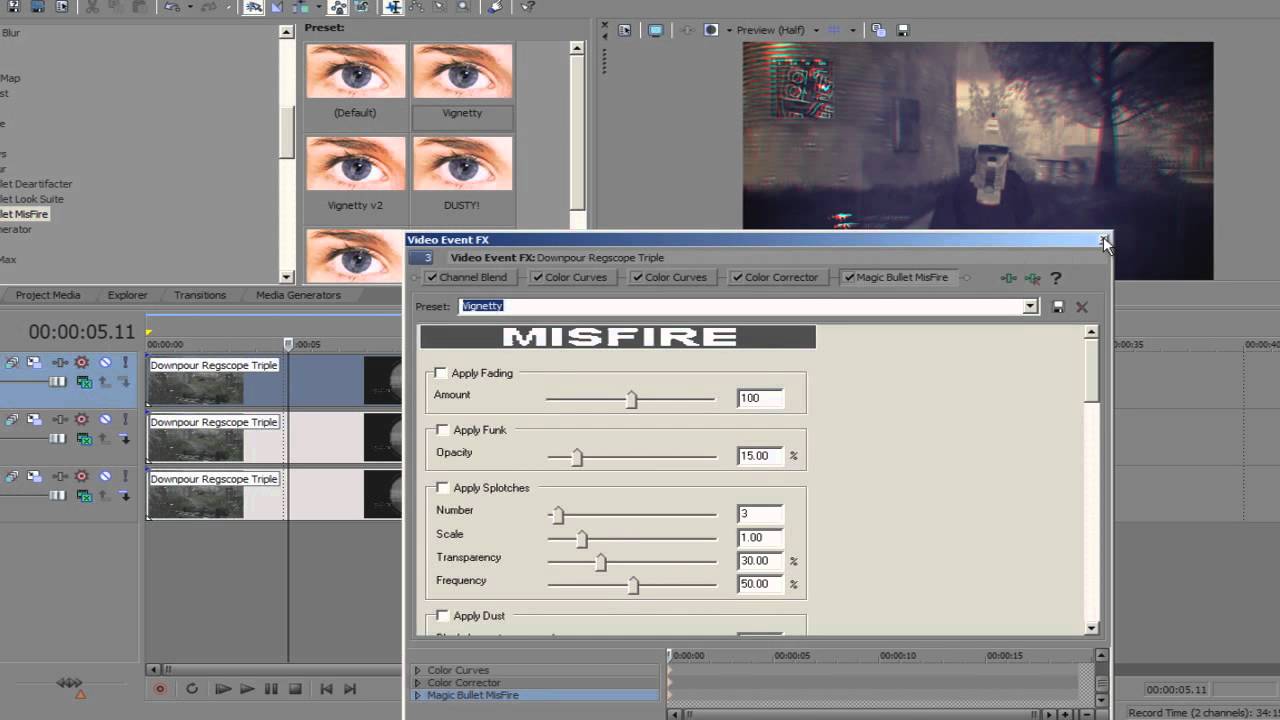
Task: Toggle Automatic Crossfades toolbar icon
Action: [277, 7]
